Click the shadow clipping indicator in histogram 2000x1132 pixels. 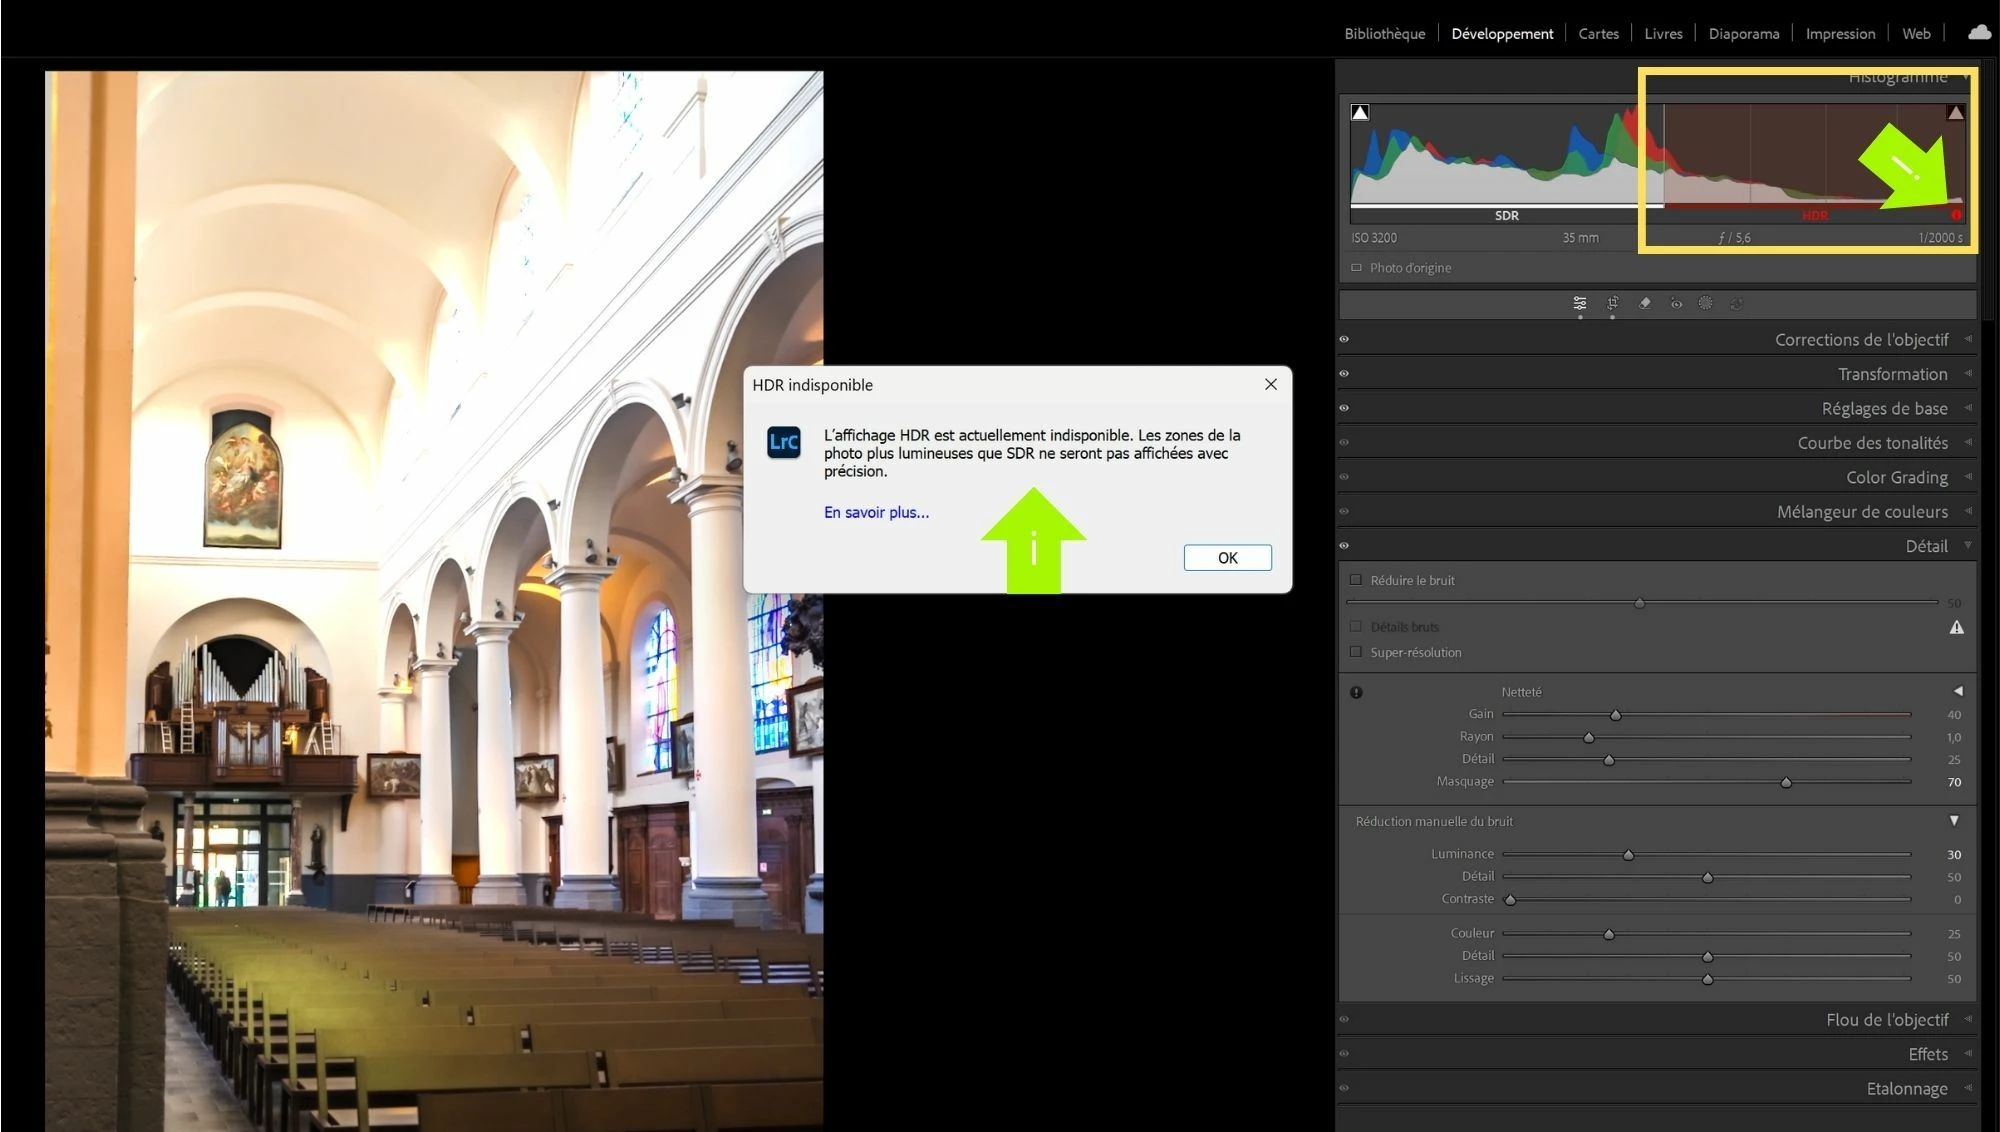click(1360, 113)
